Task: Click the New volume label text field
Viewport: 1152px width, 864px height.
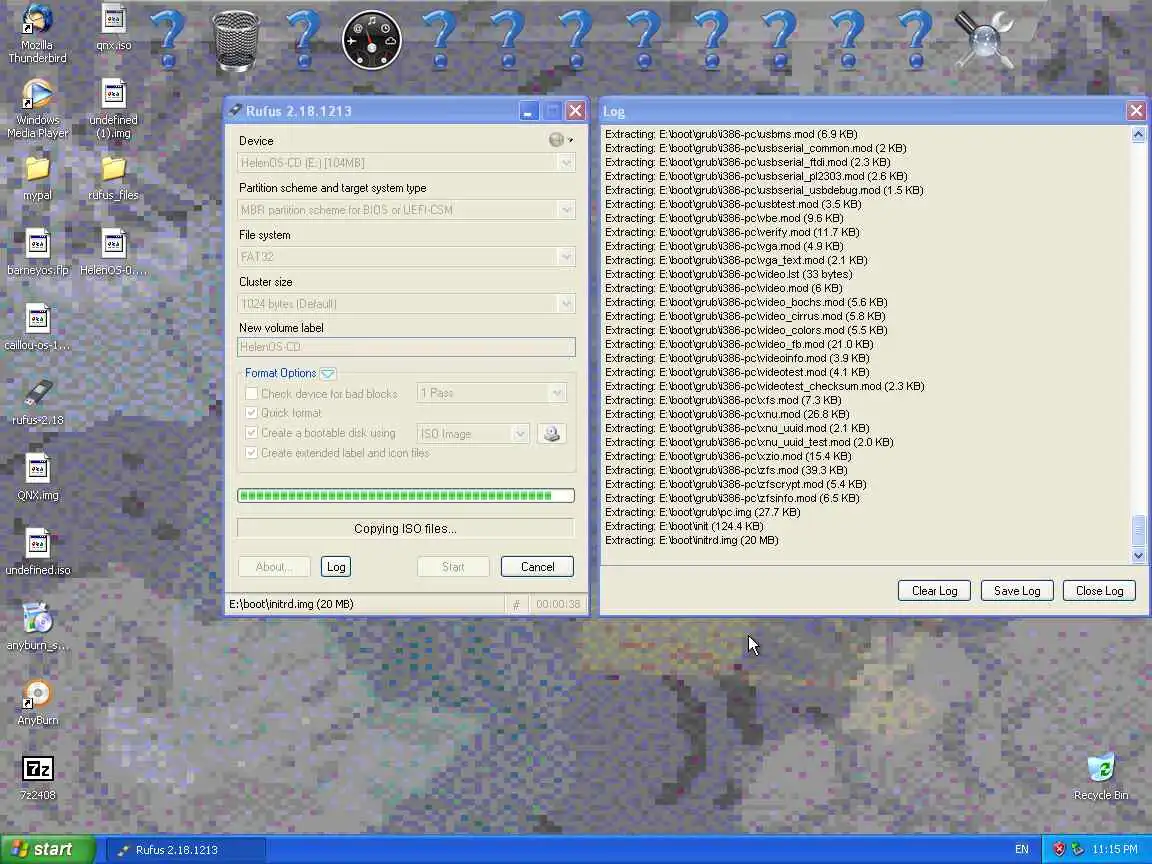Action: pos(406,347)
